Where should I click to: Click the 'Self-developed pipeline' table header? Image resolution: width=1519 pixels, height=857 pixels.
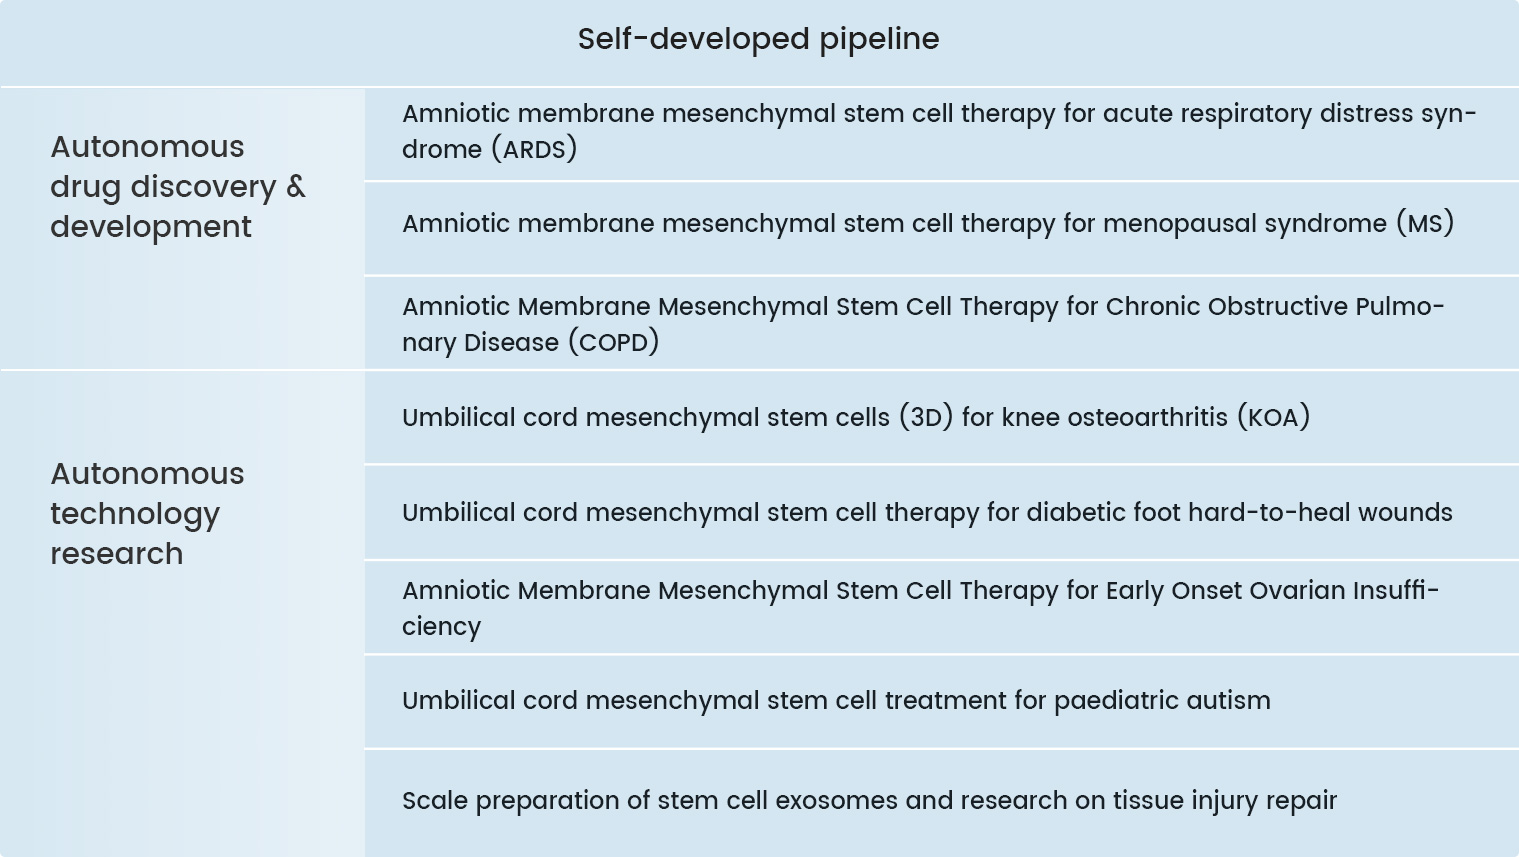(759, 41)
